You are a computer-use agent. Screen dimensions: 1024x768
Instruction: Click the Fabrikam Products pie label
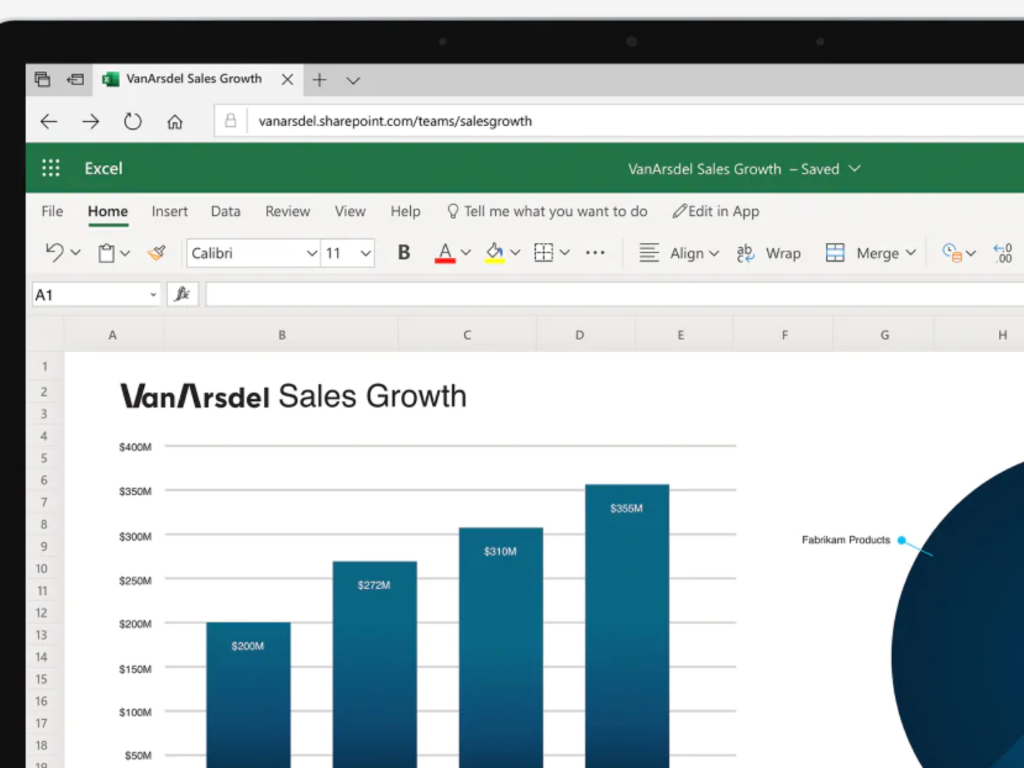click(846, 540)
